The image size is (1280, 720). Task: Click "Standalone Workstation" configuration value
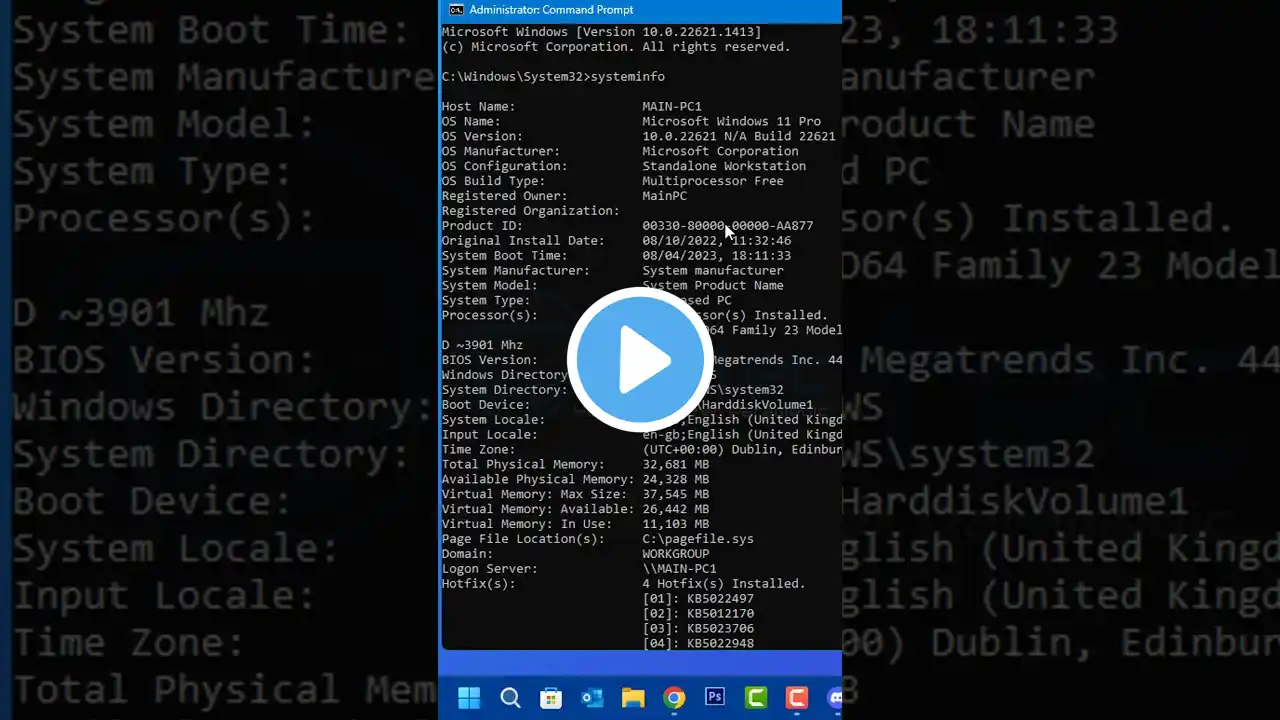[x=724, y=166]
